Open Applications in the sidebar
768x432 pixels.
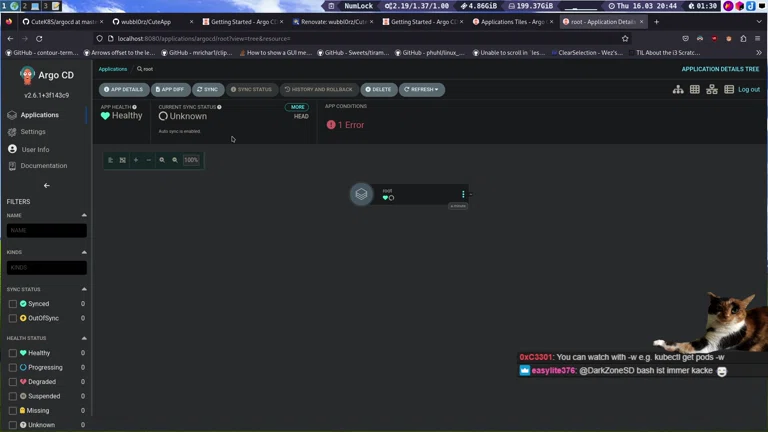40,115
